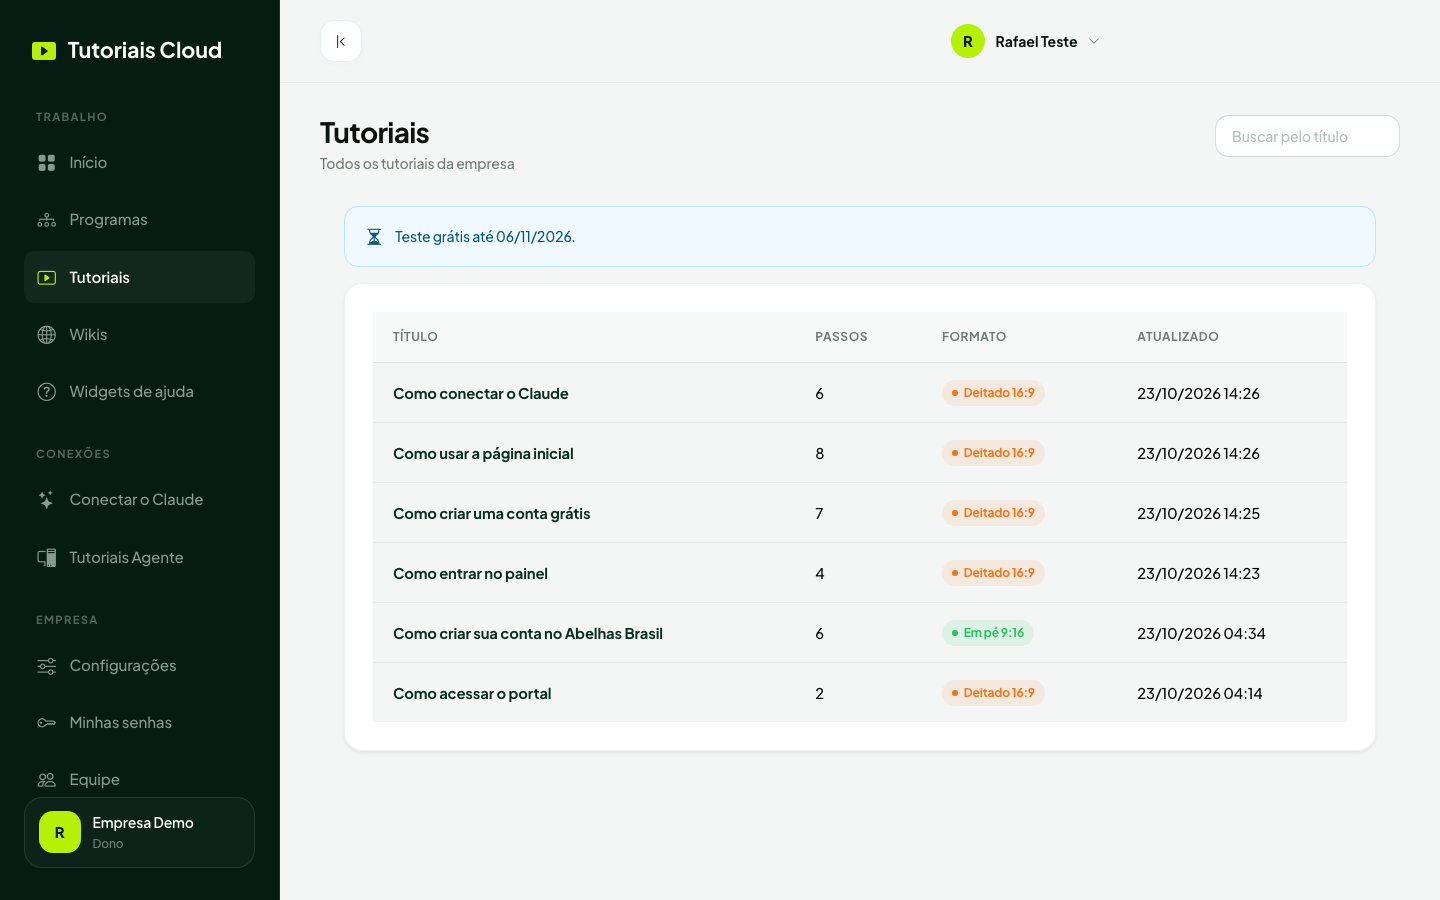This screenshot has width=1440, height=900.
Task: Click the Equipe people icon
Action: 47,780
